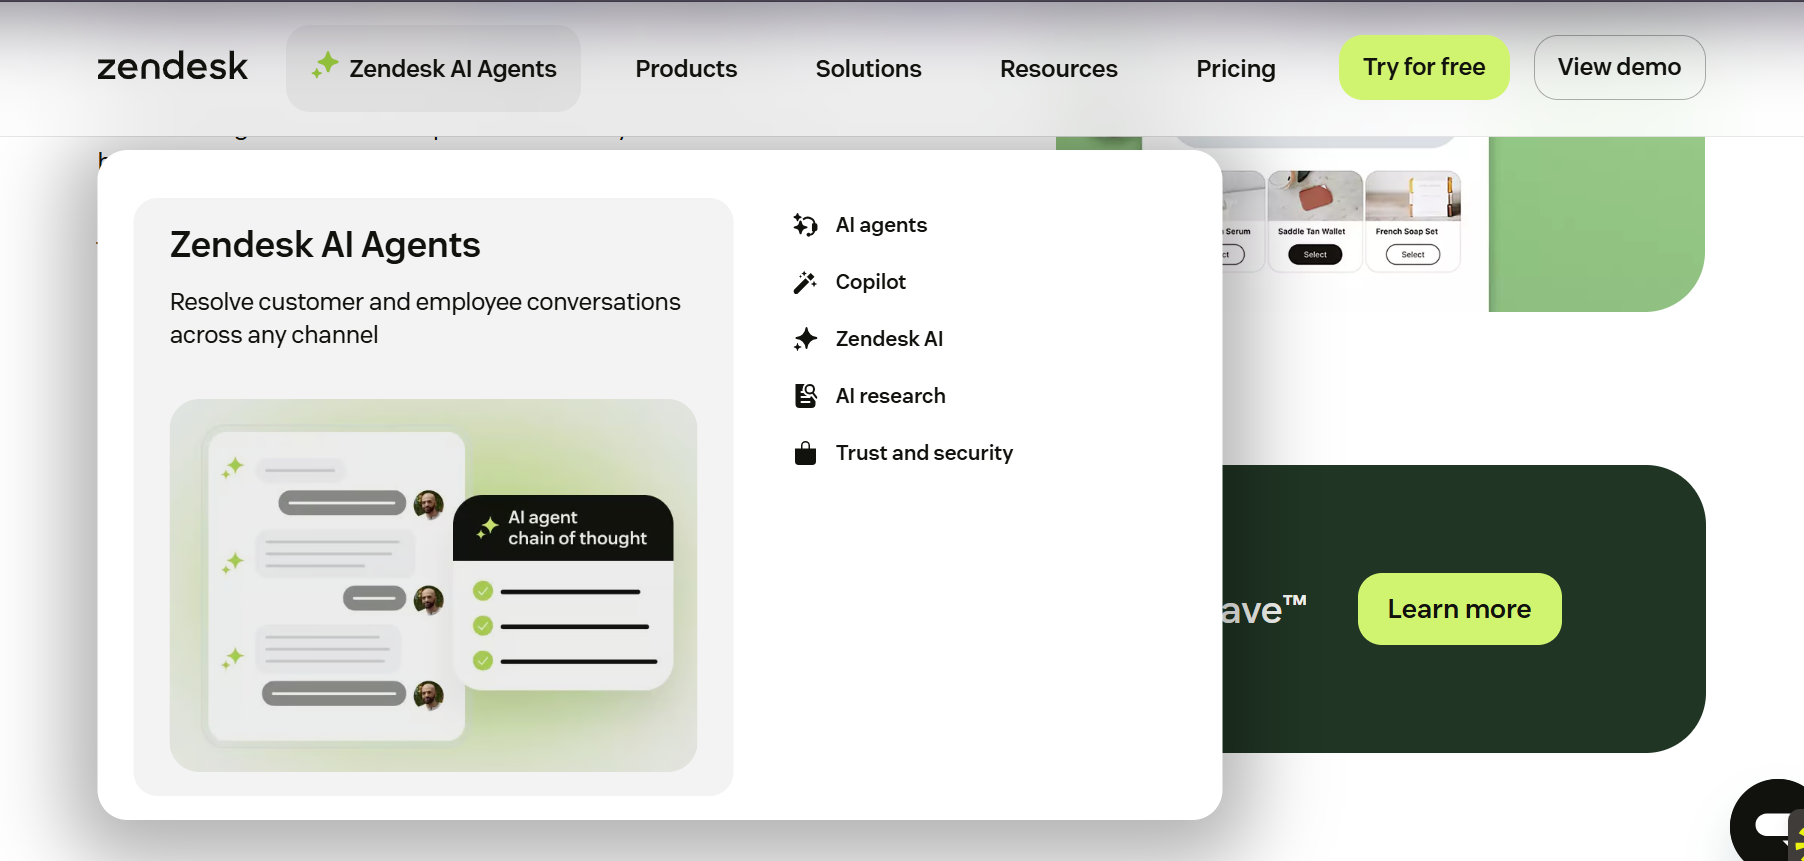Click the Zendesk logo

click(x=172, y=67)
